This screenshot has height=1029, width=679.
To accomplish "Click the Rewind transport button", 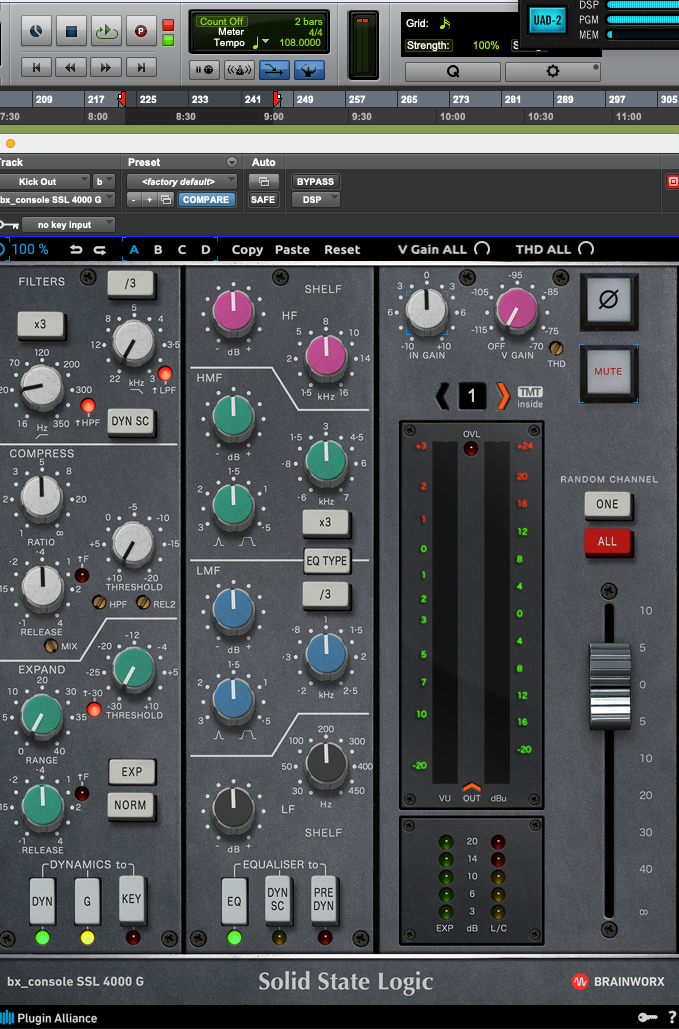I will tap(71, 67).
